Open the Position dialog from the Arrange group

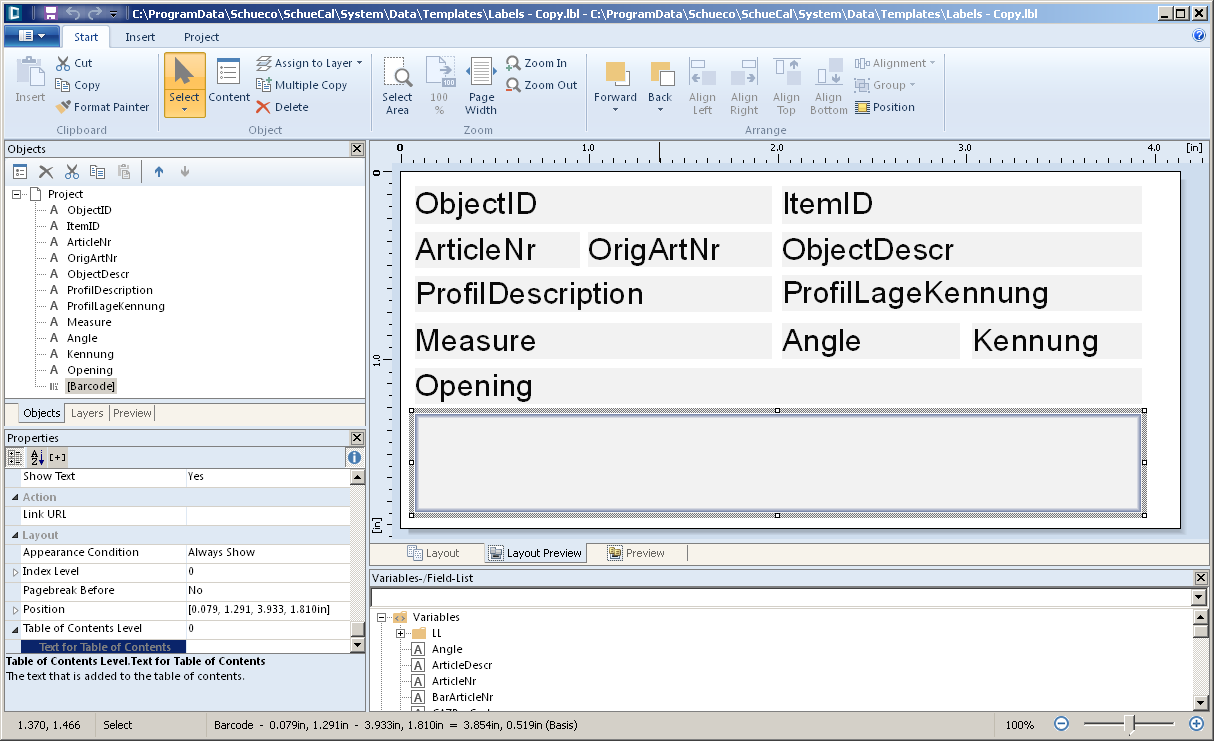[884, 107]
